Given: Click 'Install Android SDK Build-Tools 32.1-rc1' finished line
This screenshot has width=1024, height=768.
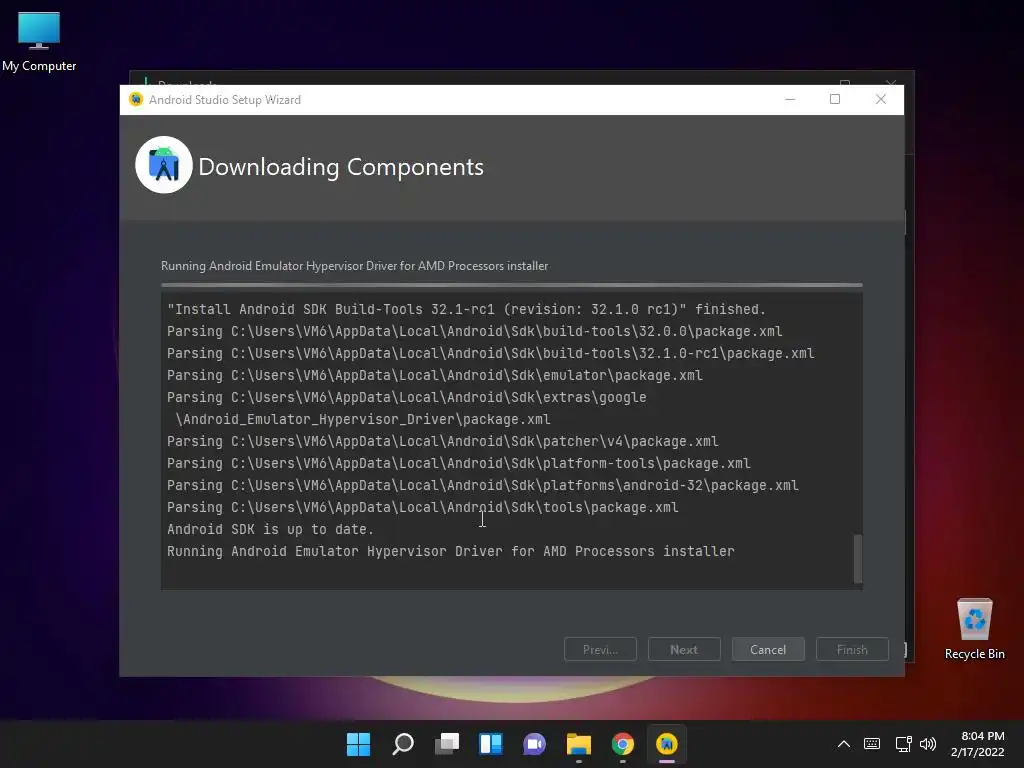Looking at the screenshot, I should tap(466, 309).
